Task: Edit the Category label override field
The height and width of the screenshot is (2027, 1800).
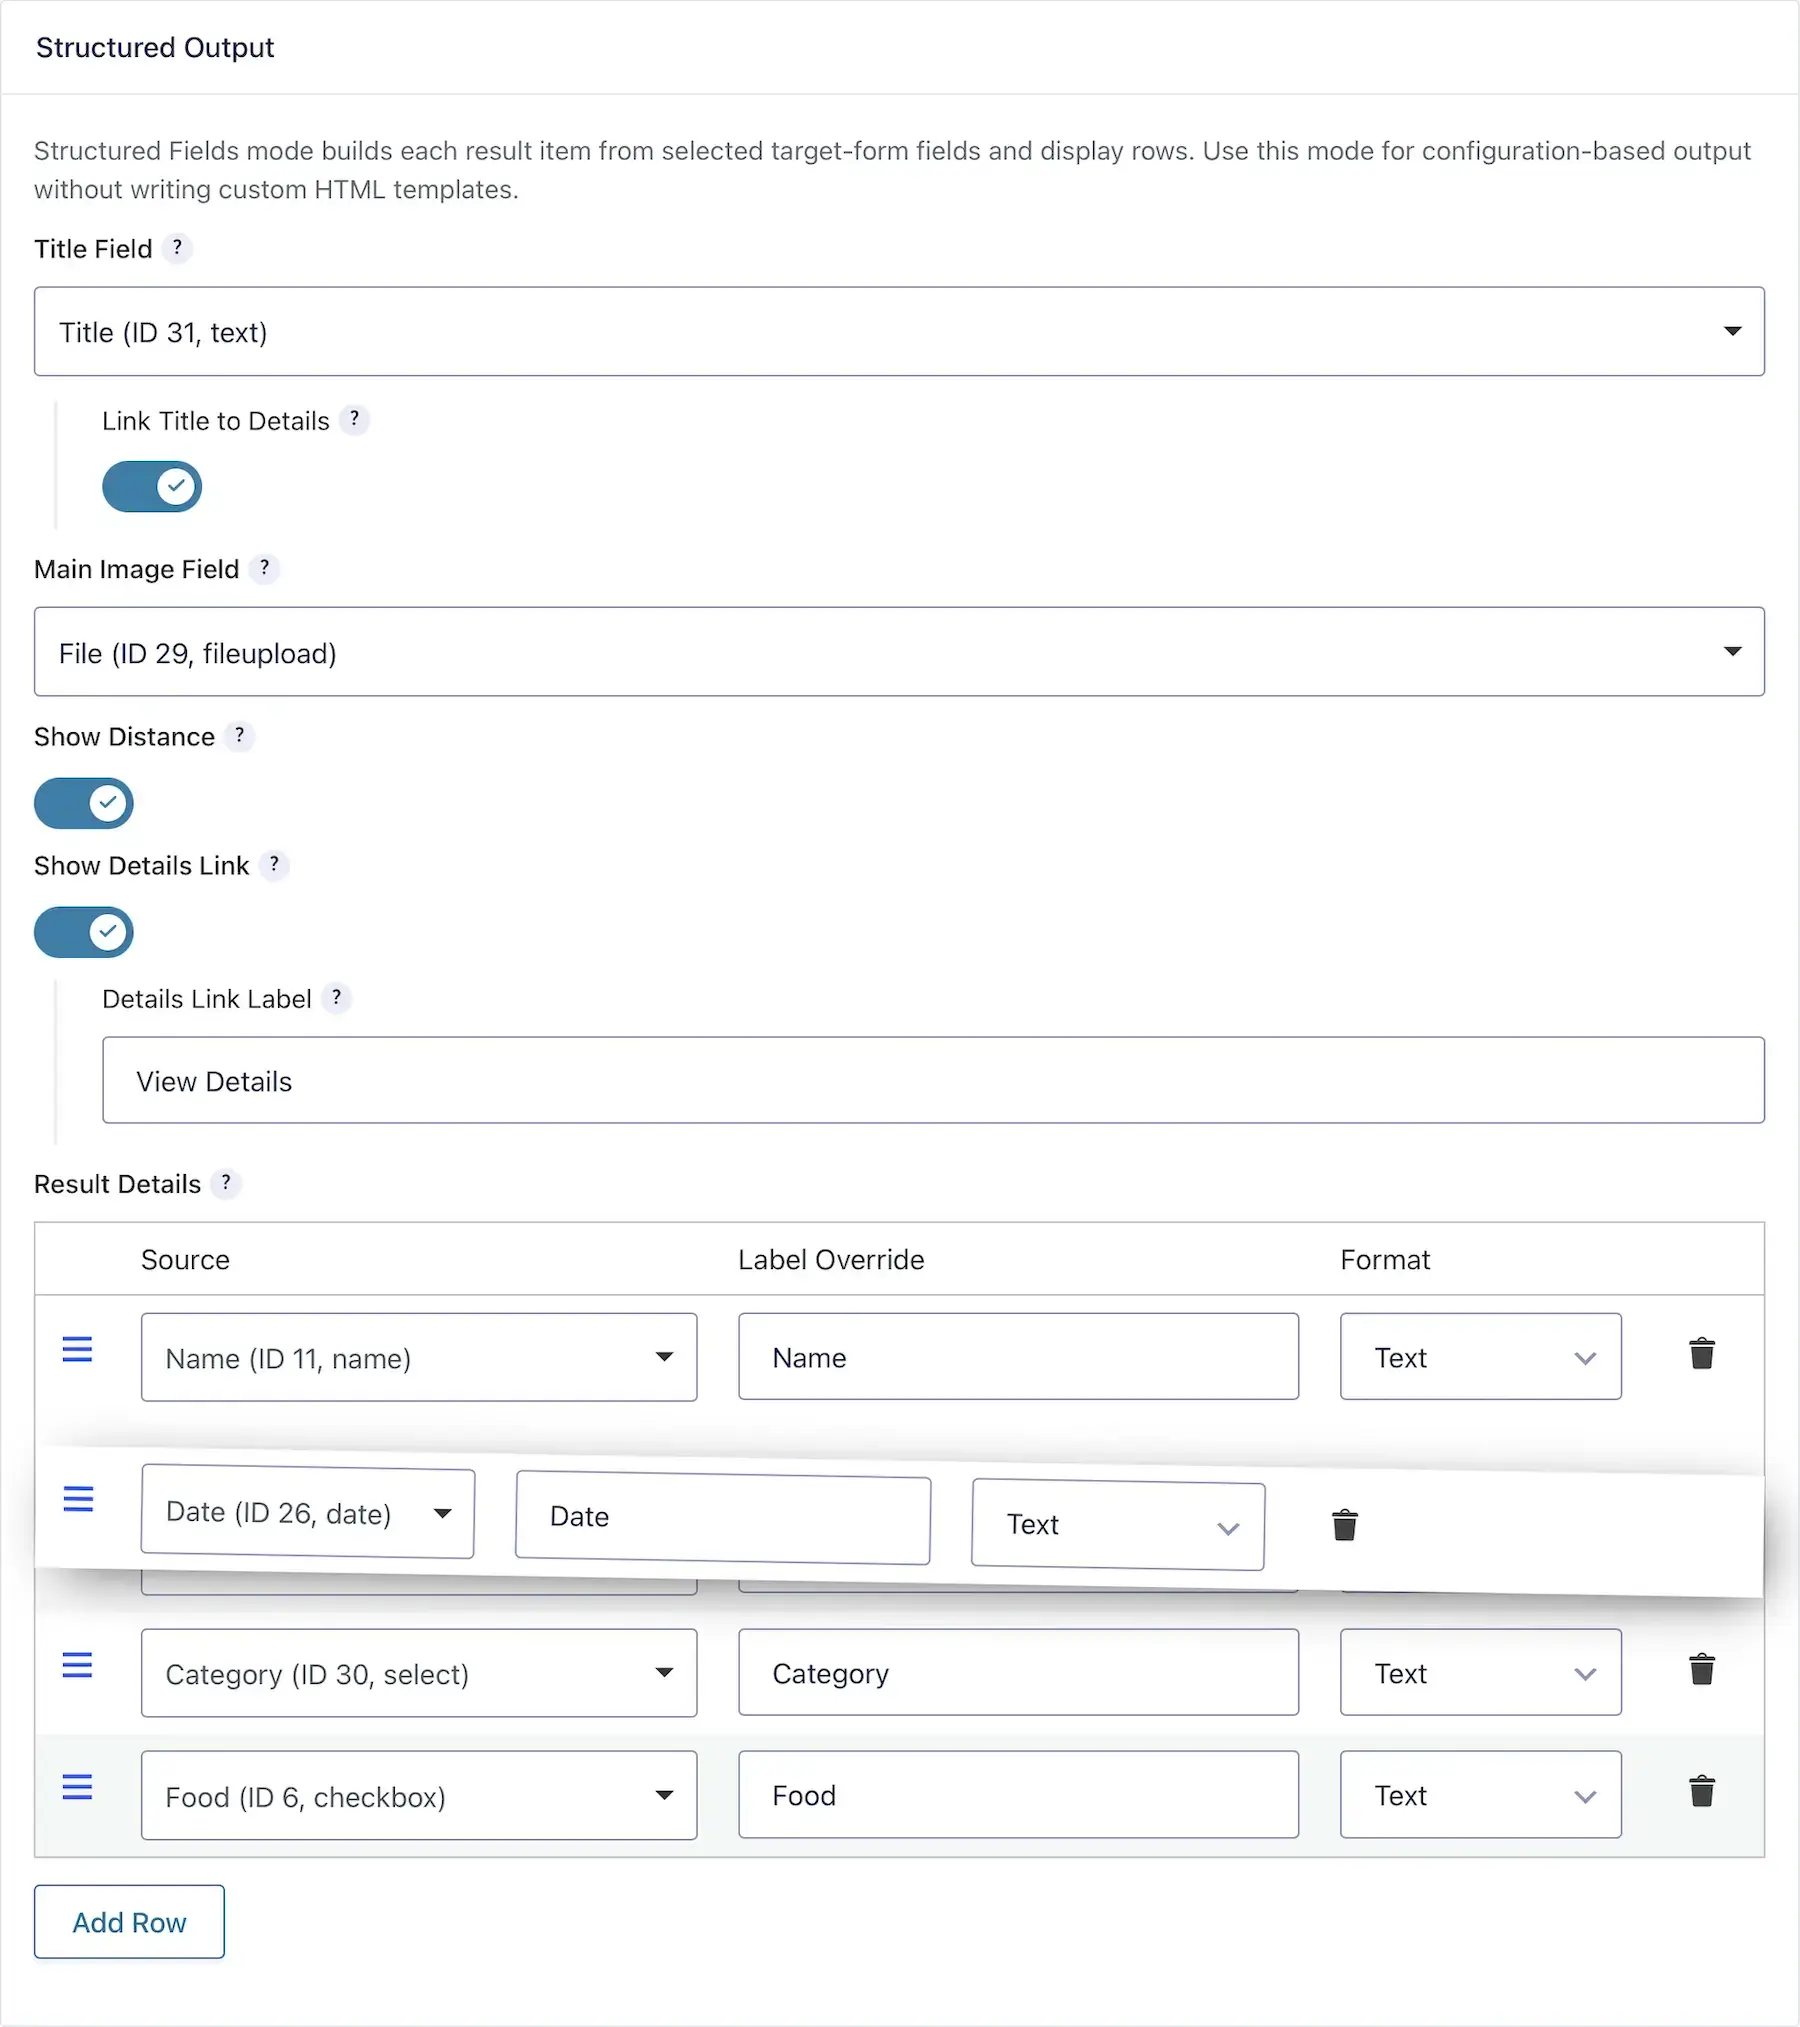Action: point(1019,1673)
